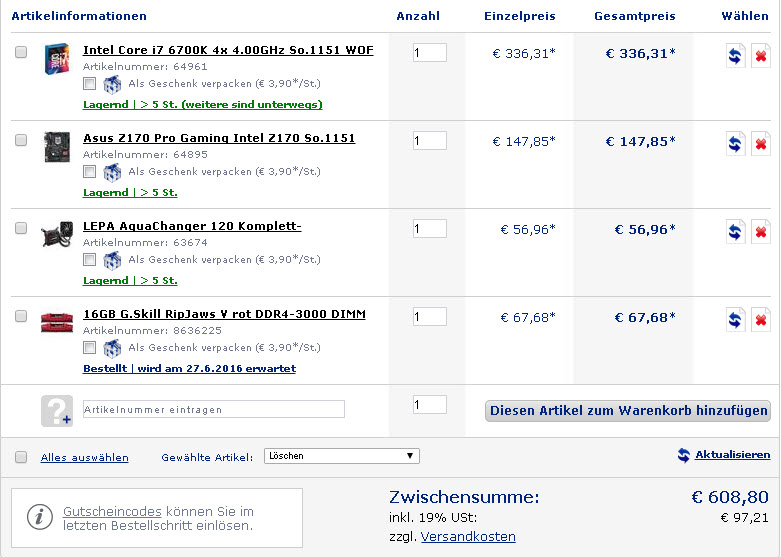Select the Intel Core i7 6700K row checkbox
The height and width of the screenshot is (557, 781).
pos(21,52)
